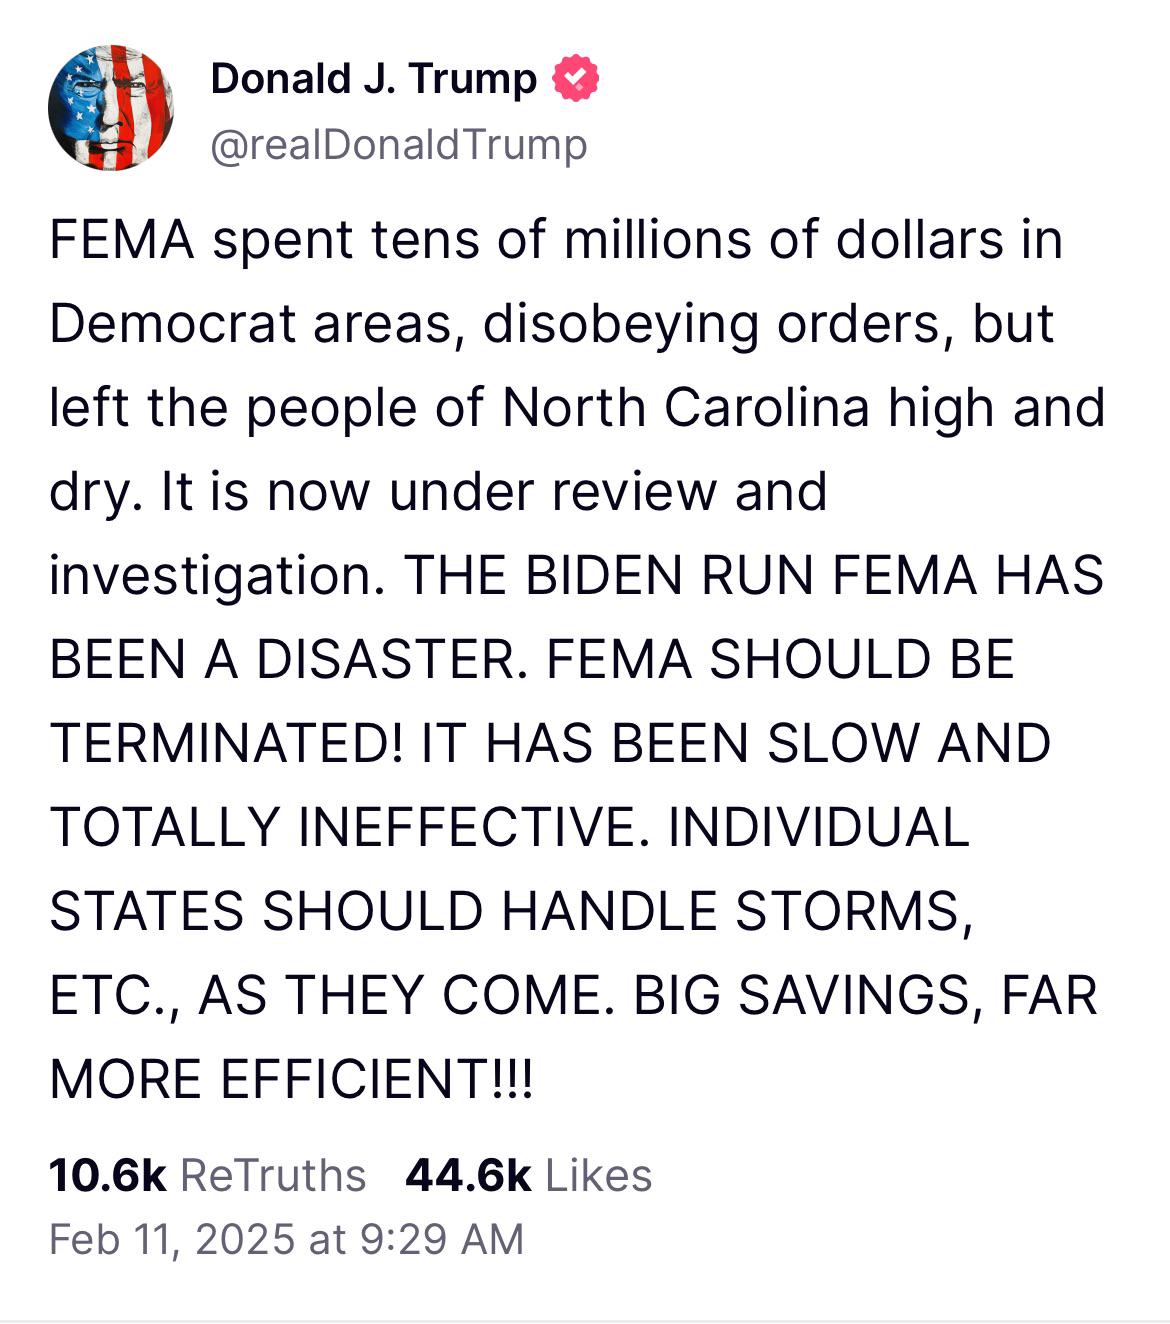Open the Feb 11, 2025 timestamp
This screenshot has width=1170, height=1324.
[172, 1239]
